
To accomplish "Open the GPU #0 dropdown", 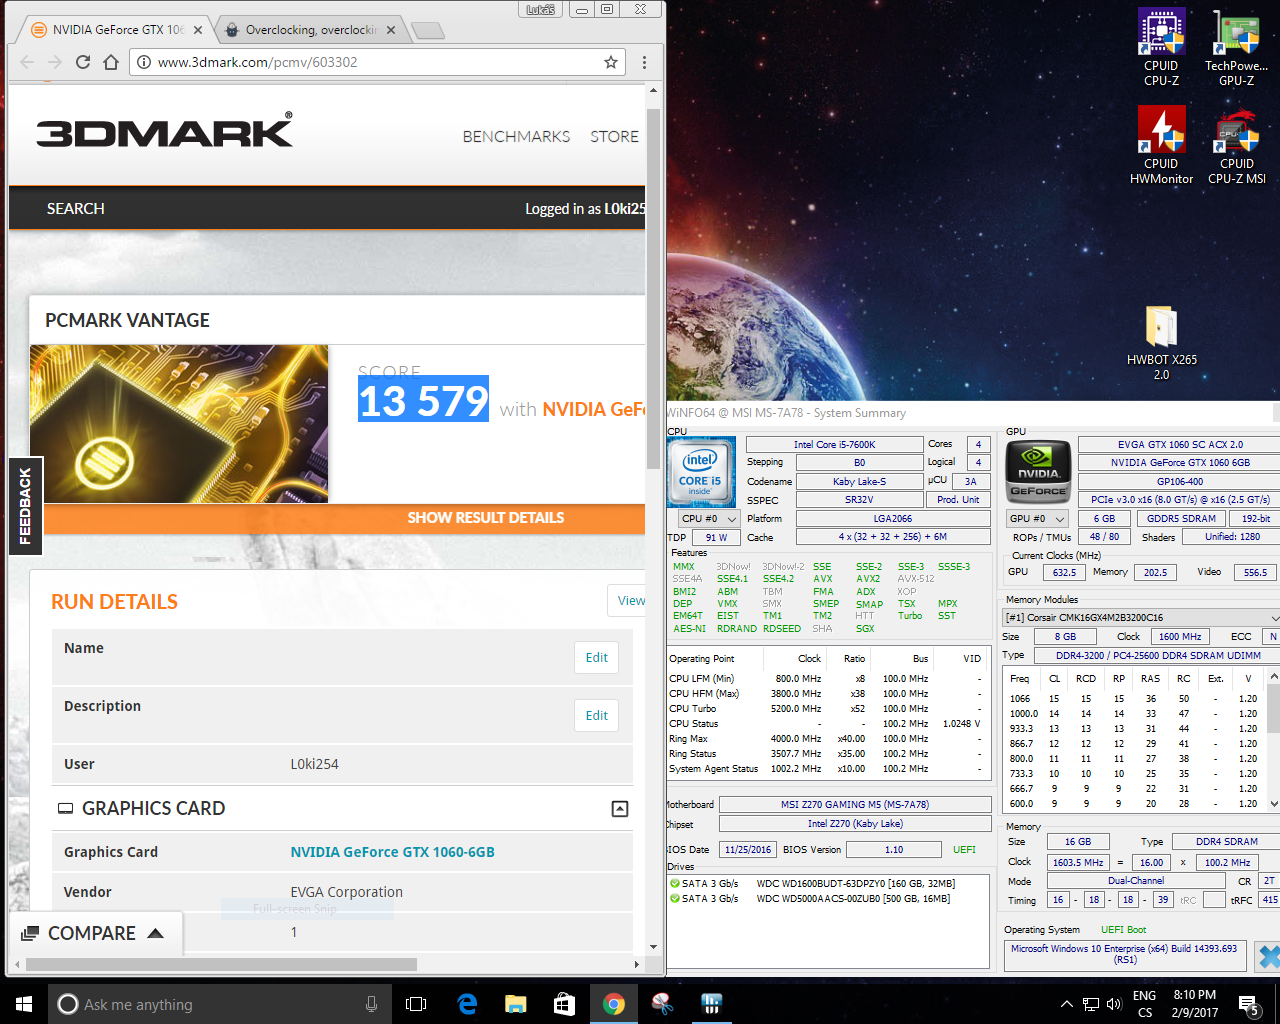I will (x=1038, y=519).
